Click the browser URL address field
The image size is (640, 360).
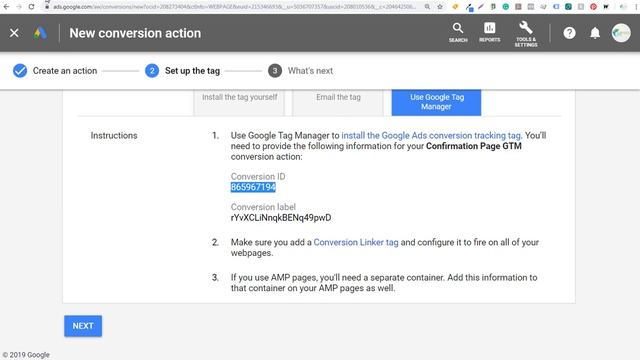pyautogui.click(x=235, y=7)
